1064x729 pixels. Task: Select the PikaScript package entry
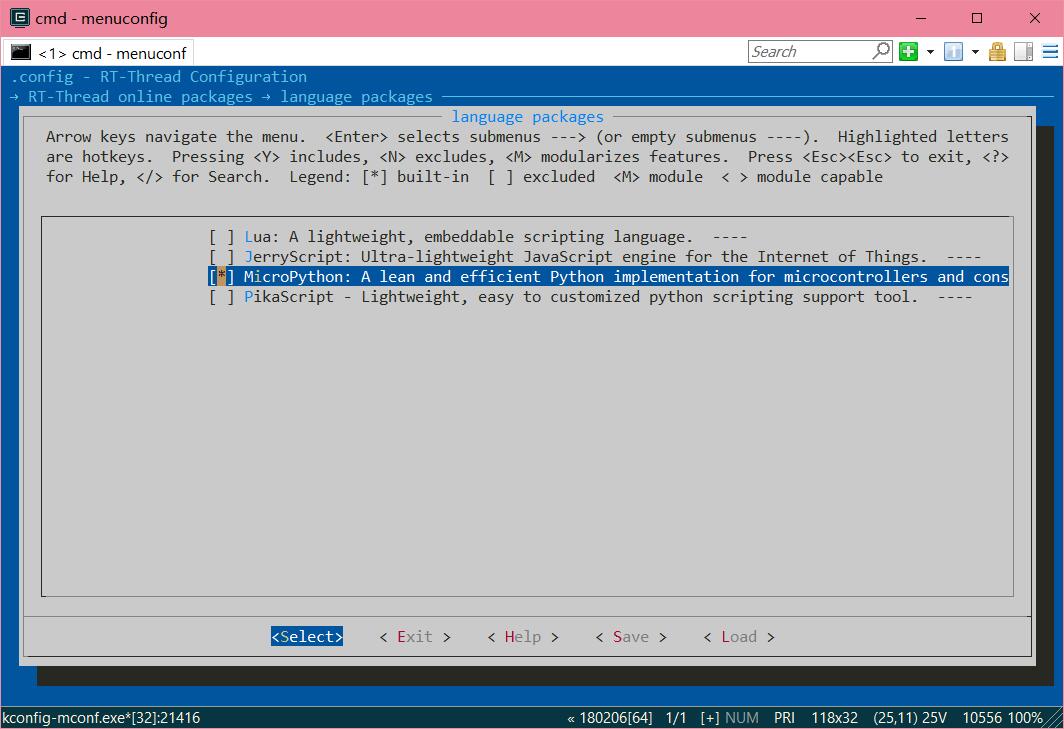(580, 297)
